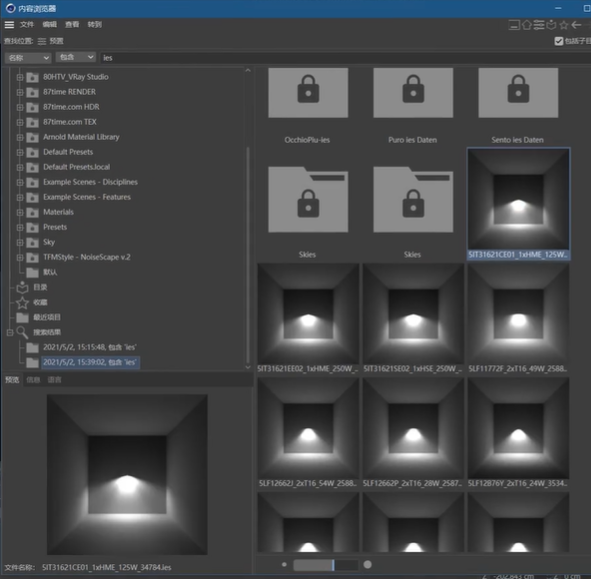Viewport: 591px width, 579px height.
Task: Open the 文件 menu
Action: [27, 25]
